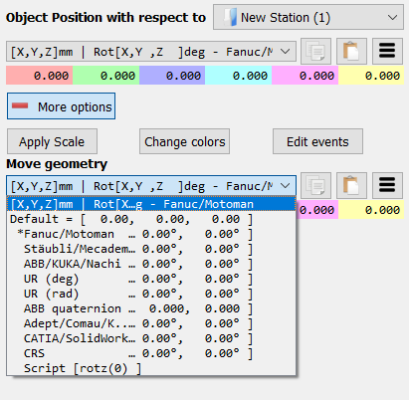Open the New Station (1) reference dropdown
The width and height of the screenshot is (409, 400).
click(308, 17)
